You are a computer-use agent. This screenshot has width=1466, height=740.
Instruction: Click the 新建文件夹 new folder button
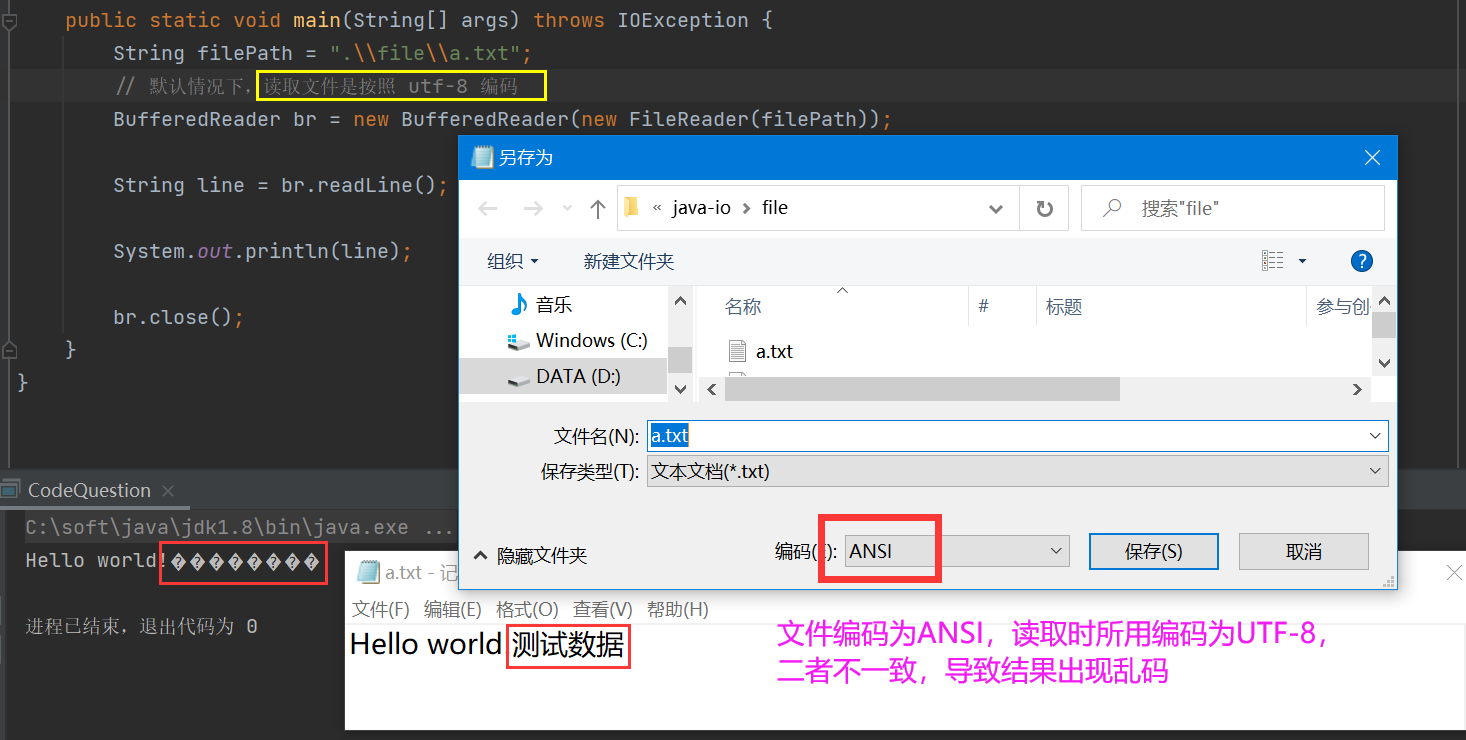tap(628, 261)
